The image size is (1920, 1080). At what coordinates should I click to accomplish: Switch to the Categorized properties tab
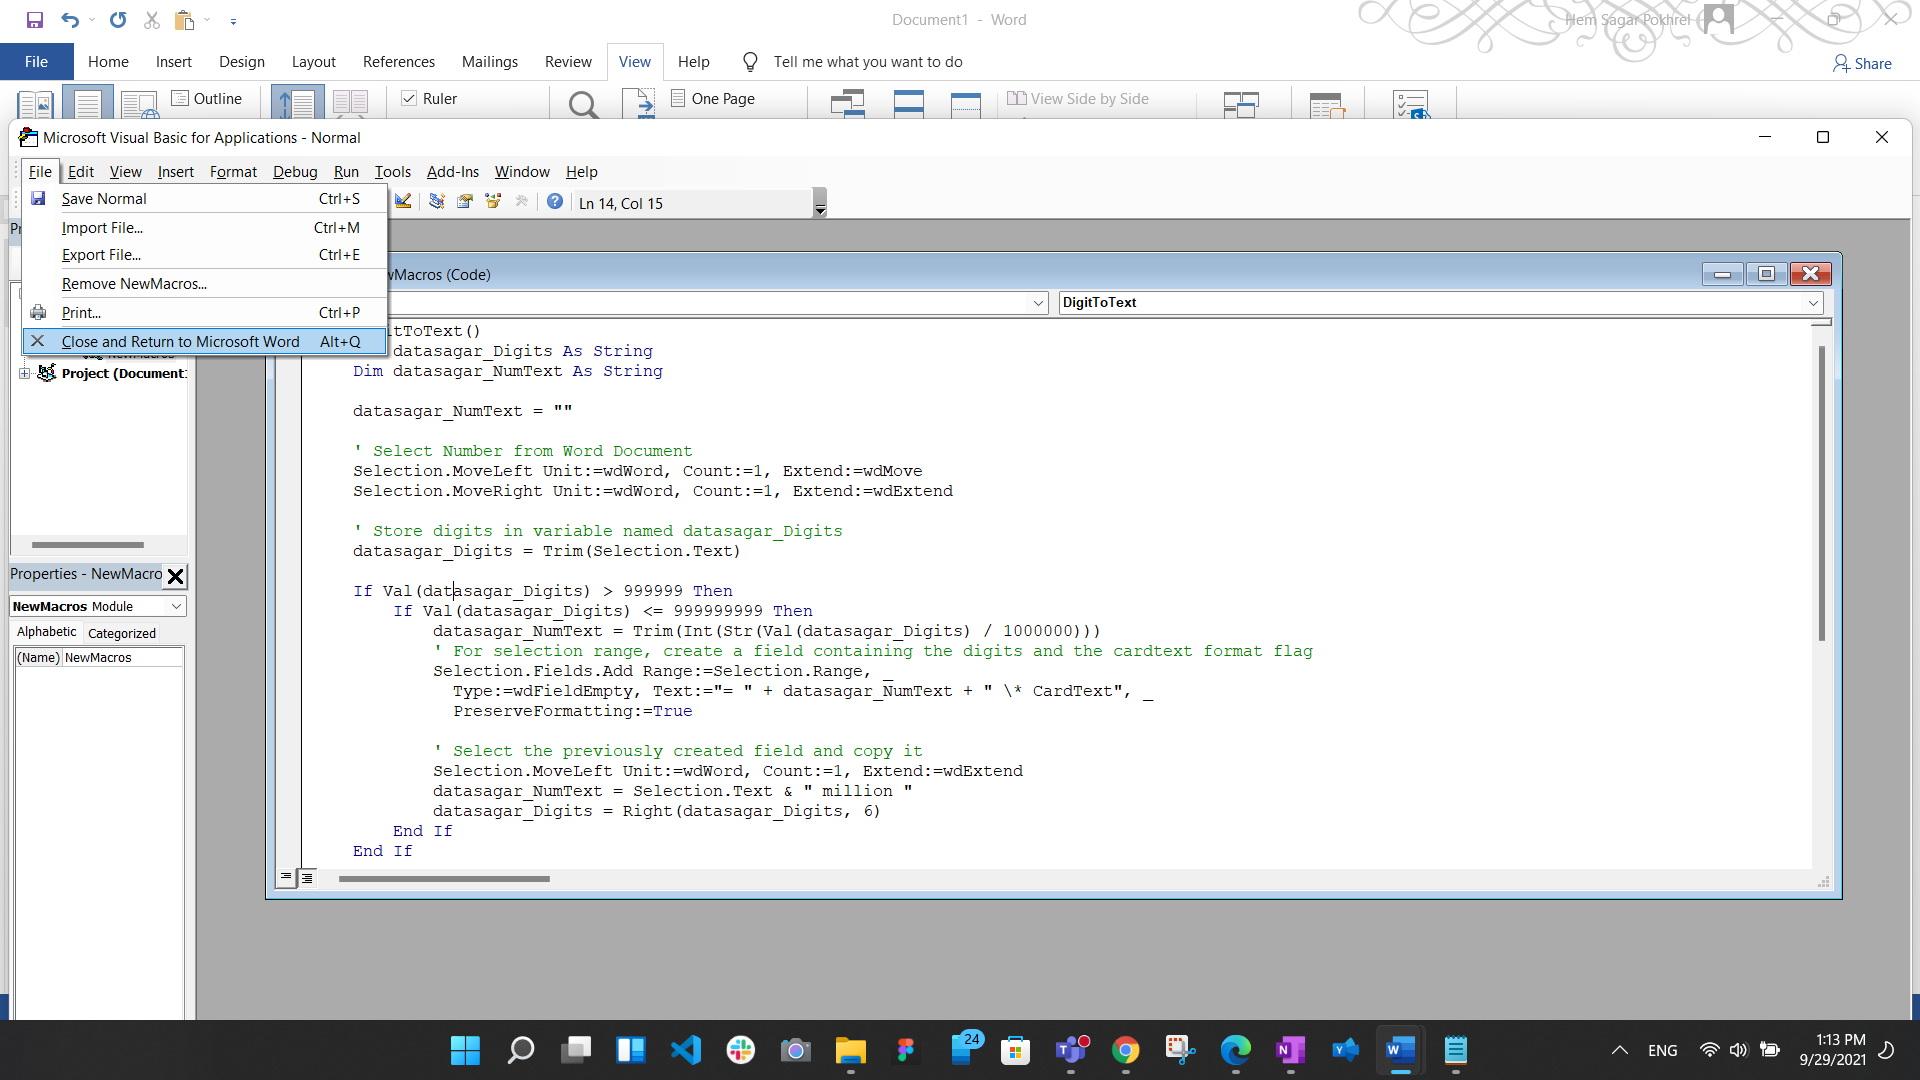[x=122, y=633]
